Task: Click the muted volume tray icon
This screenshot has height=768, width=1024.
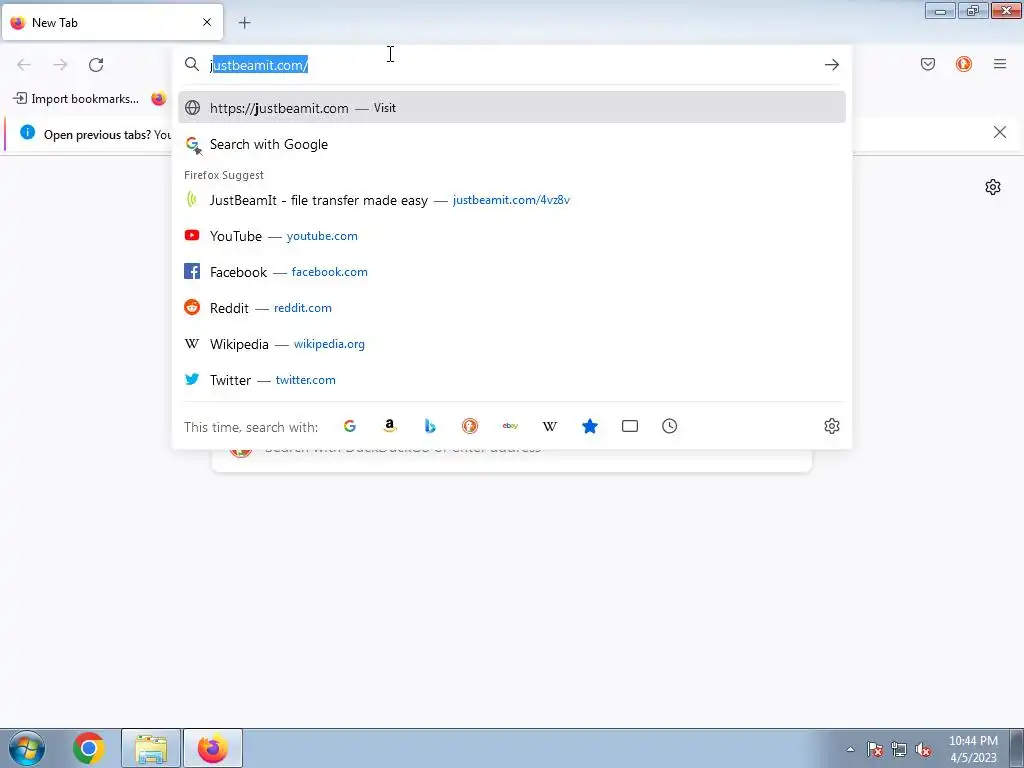Action: (x=923, y=749)
